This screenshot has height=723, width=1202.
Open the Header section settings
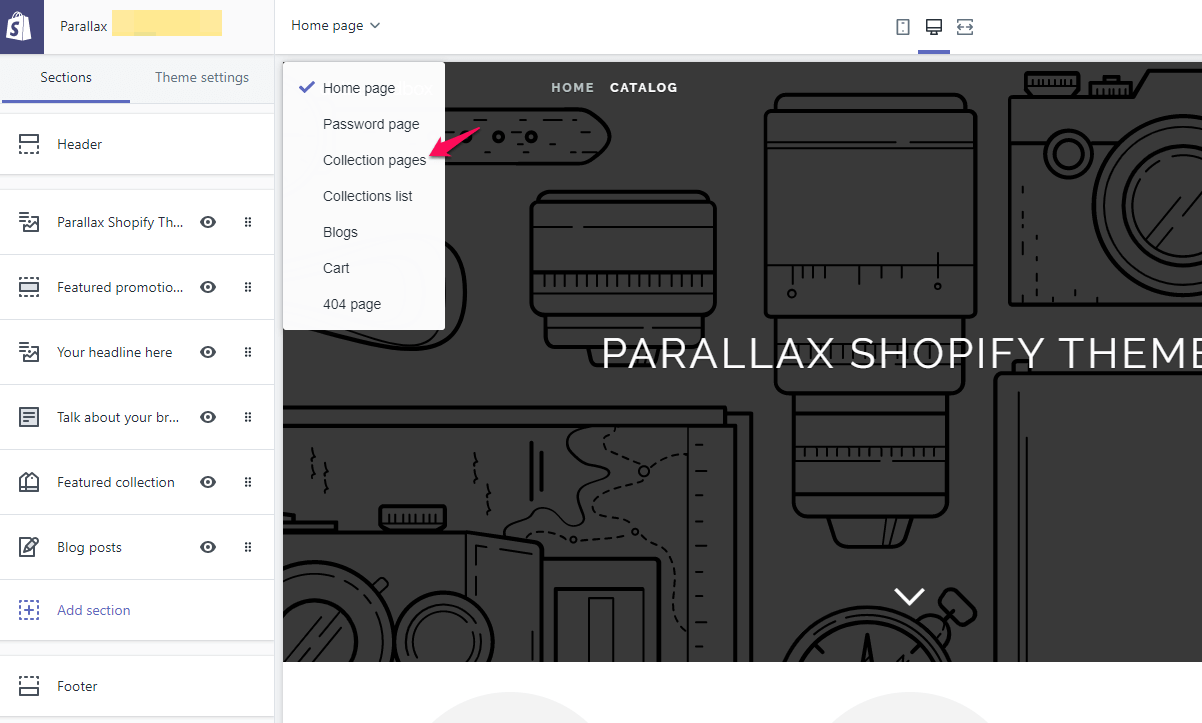click(x=137, y=144)
